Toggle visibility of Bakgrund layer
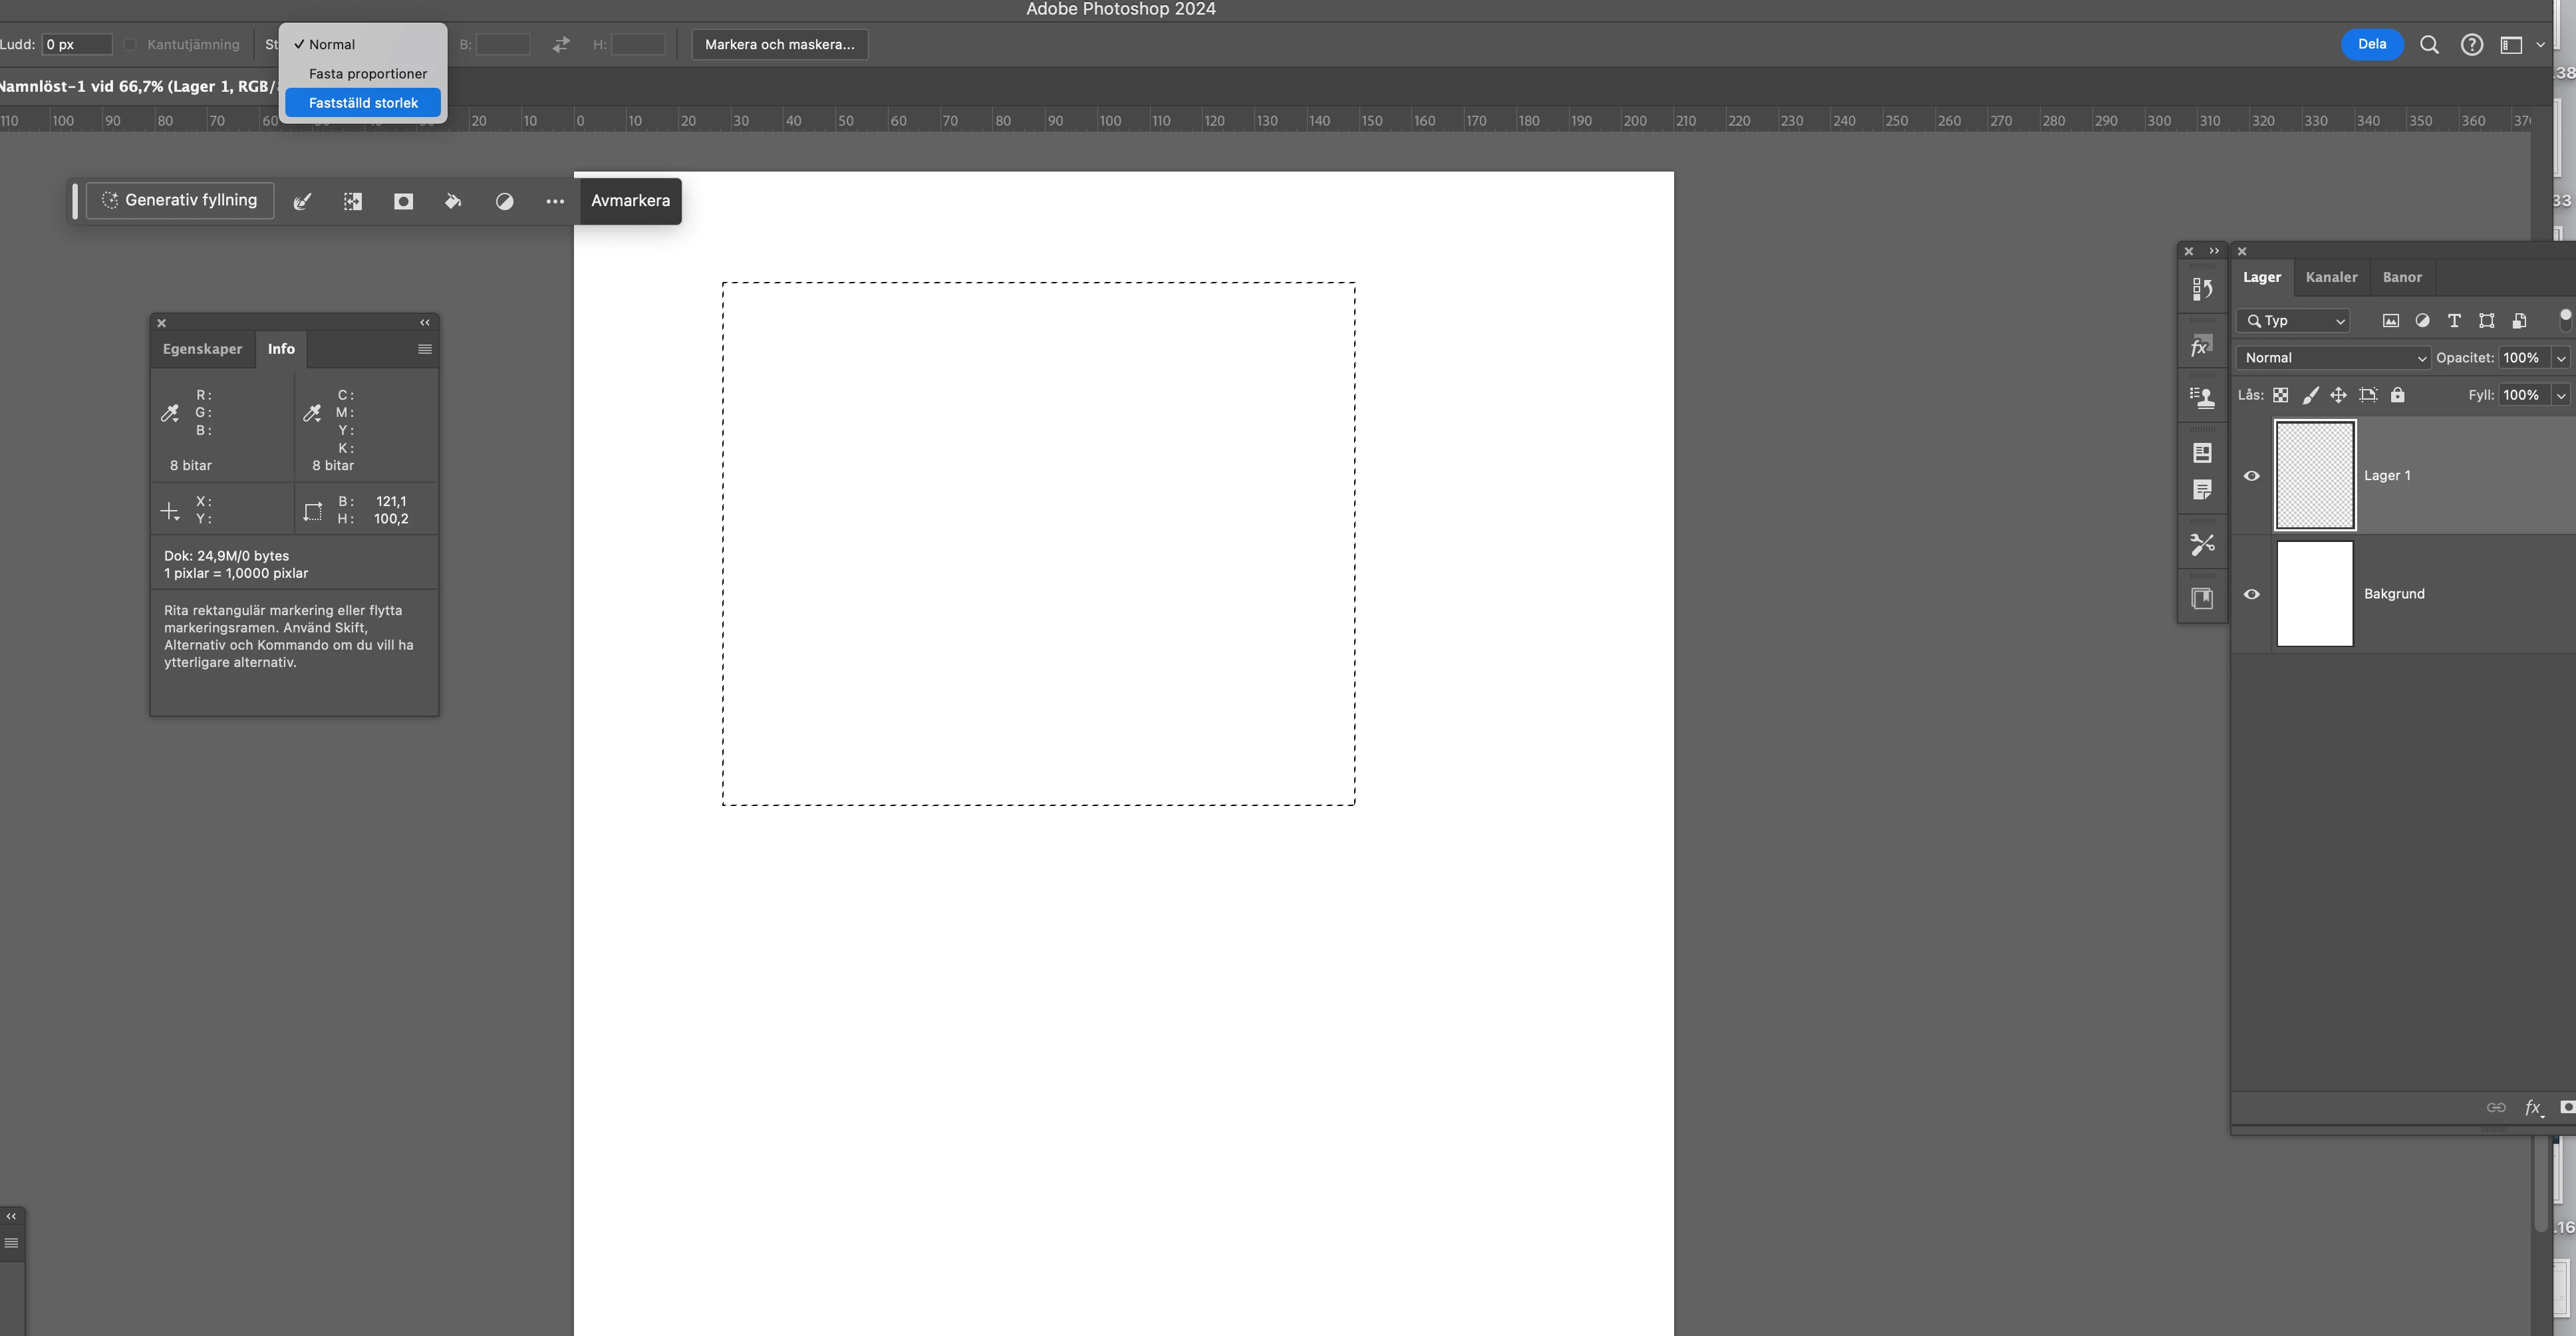This screenshot has width=2576, height=1336. click(2252, 594)
